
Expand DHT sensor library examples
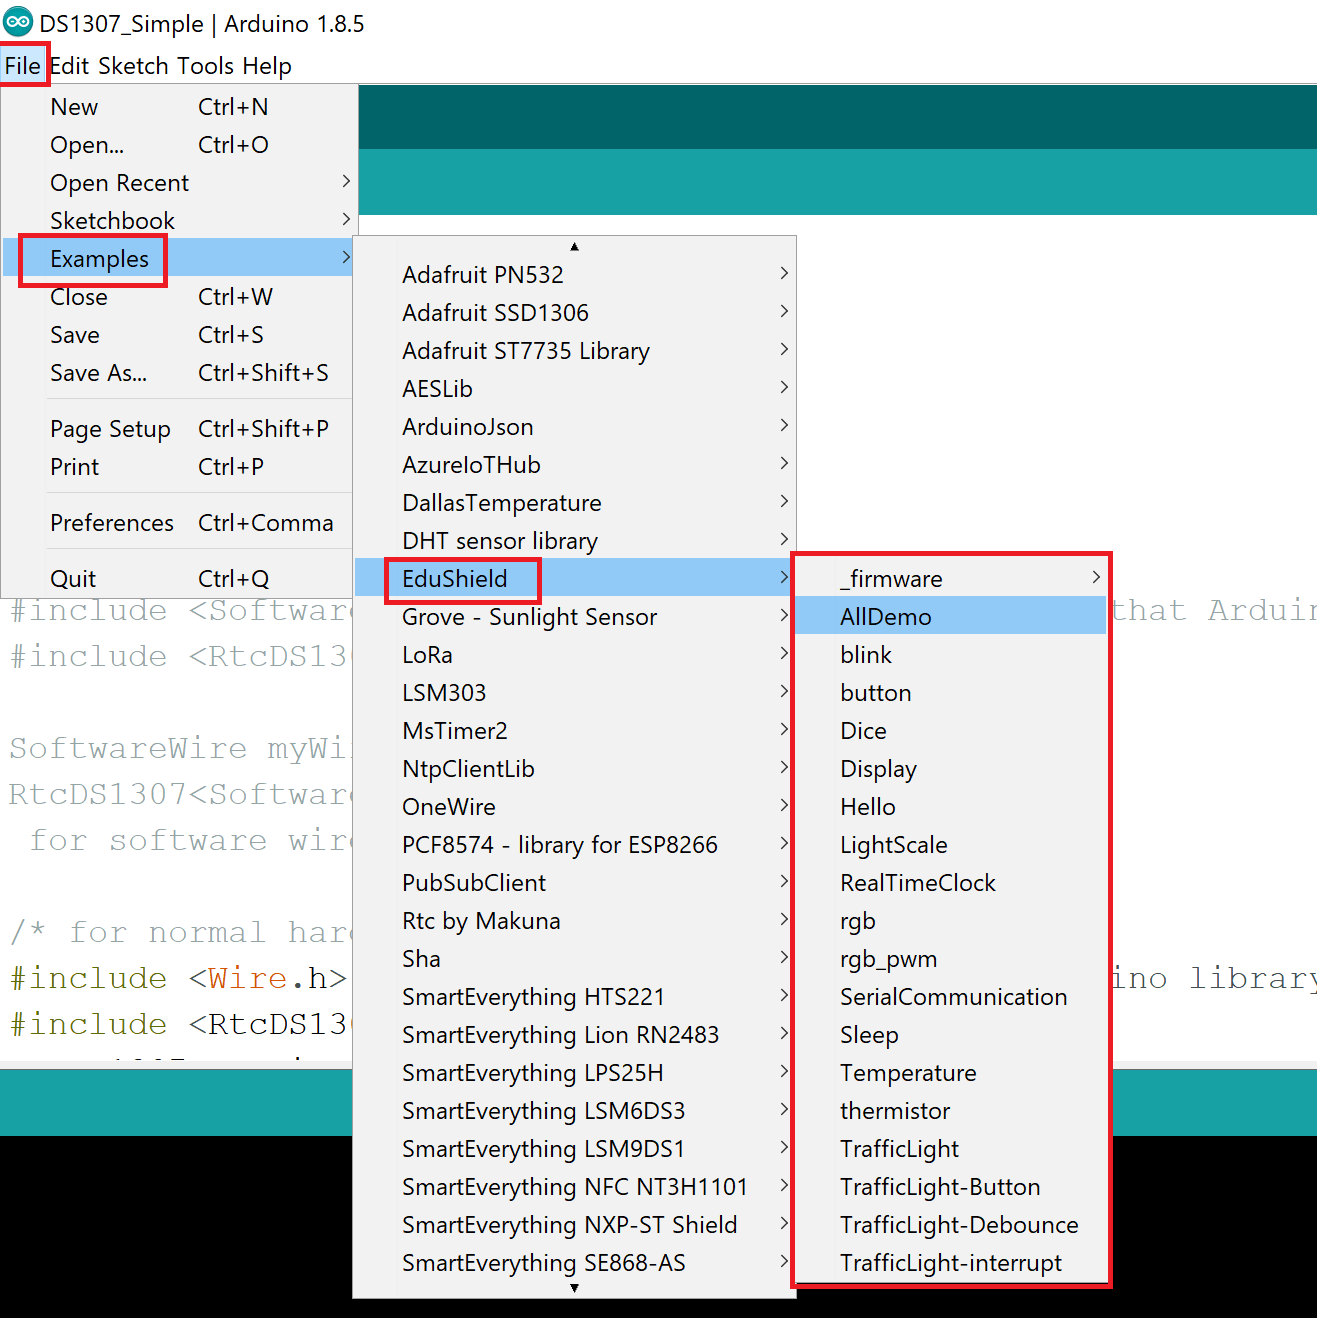(575, 541)
